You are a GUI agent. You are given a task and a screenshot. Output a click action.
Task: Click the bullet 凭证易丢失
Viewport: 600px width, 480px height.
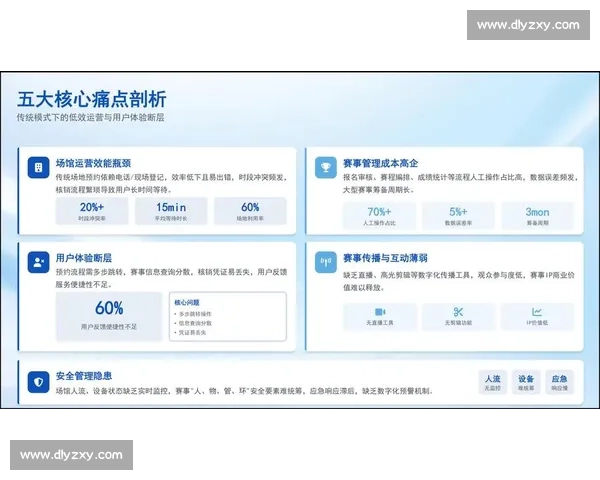(x=190, y=333)
